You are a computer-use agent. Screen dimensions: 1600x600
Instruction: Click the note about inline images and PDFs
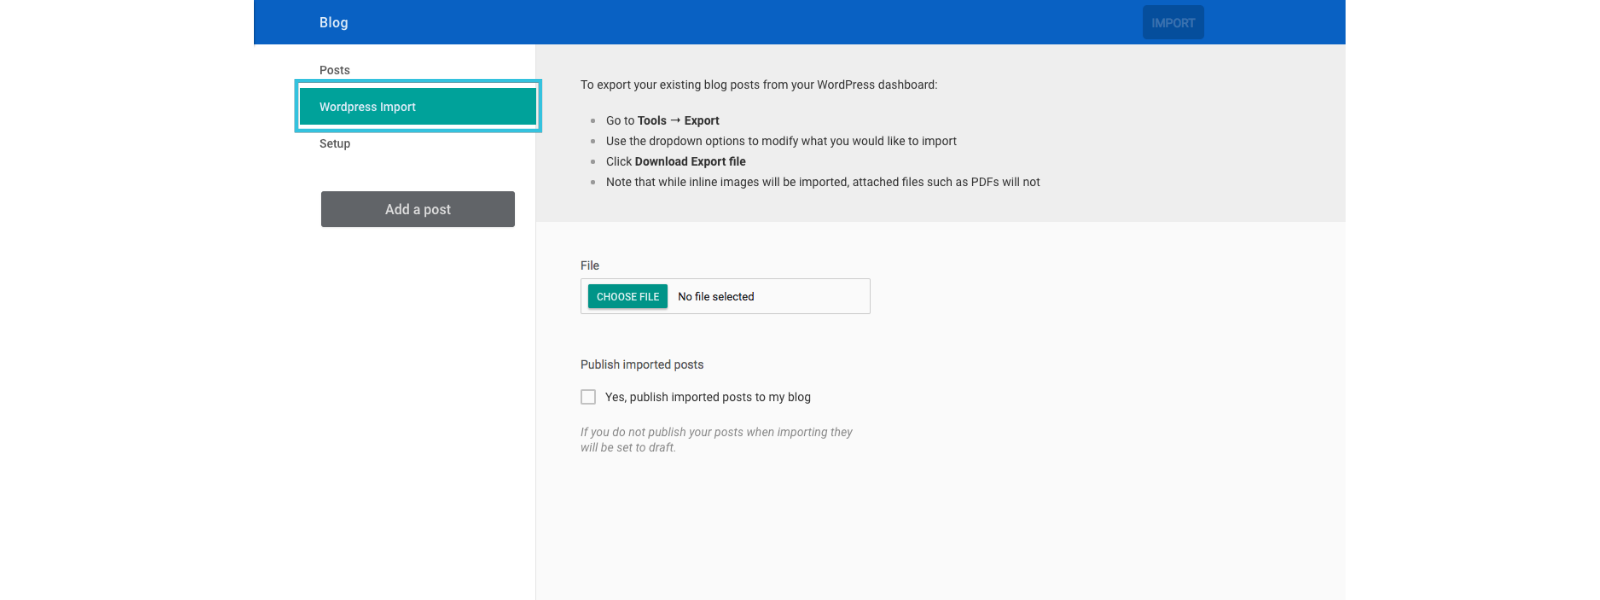pyautogui.click(x=822, y=182)
